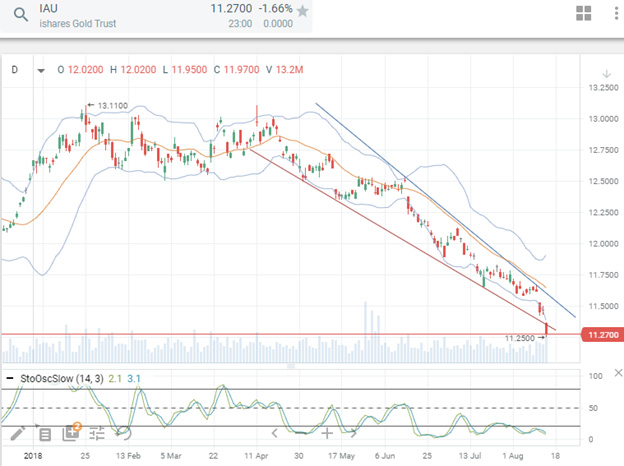Click the green 2.1 stochastic value
624x466 pixels.
pos(115,378)
